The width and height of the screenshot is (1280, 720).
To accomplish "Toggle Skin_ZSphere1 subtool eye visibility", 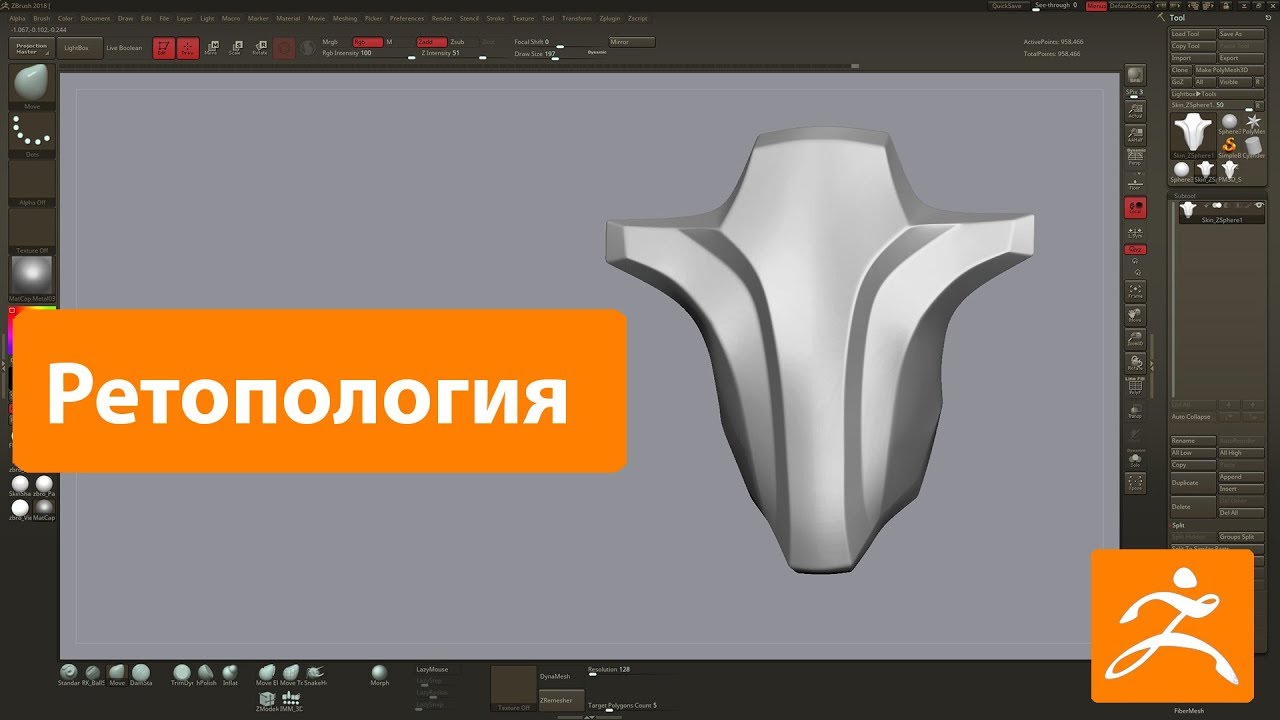I will (x=1258, y=205).
